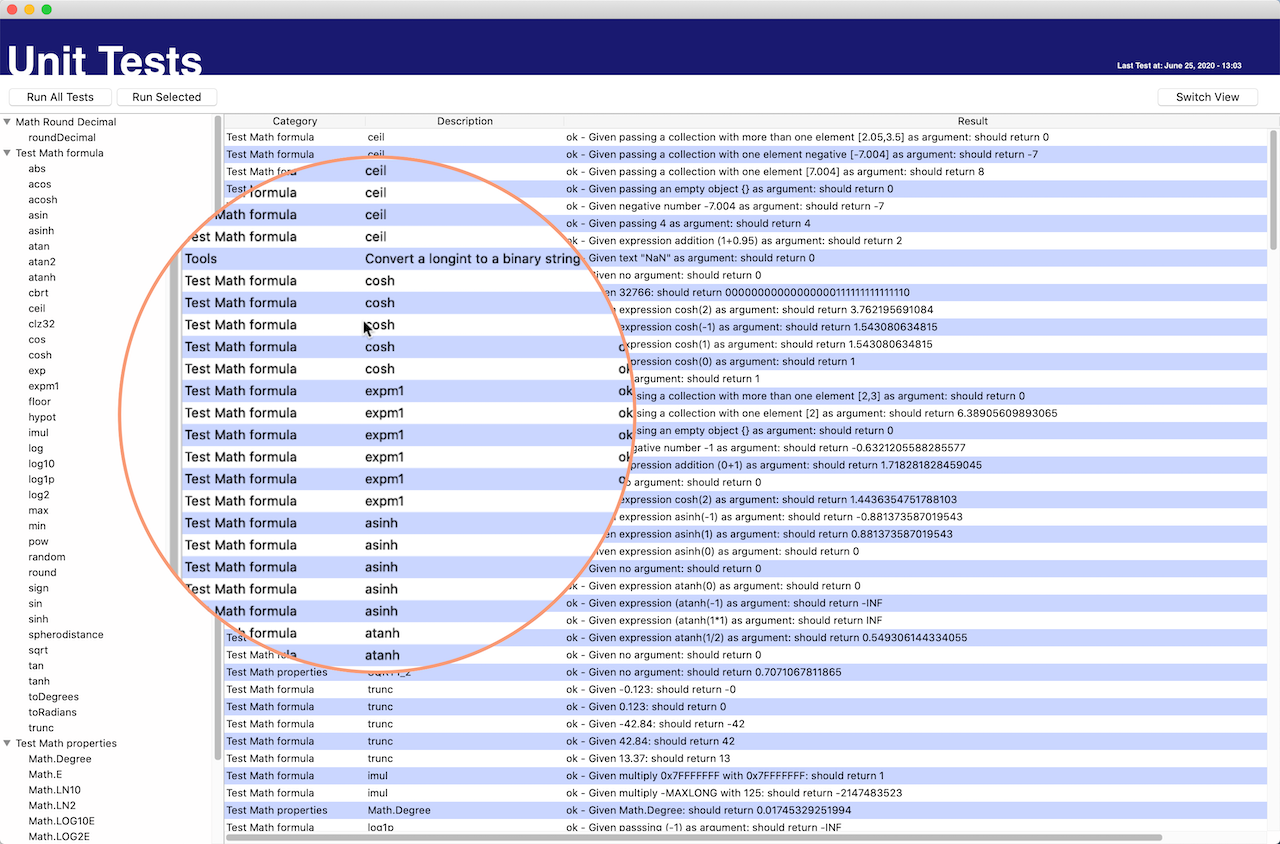Click the Run All Tests button
The height and width of the screenshot is (844, 1280).
pyautogui.click(x=60, y=97)
